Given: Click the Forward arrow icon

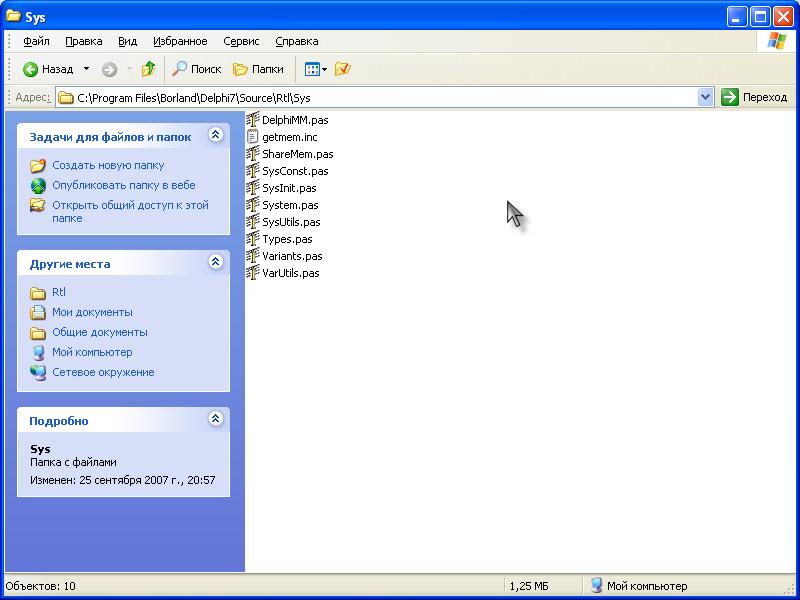Looking at the screenshot, I should (x=109, y=69).
